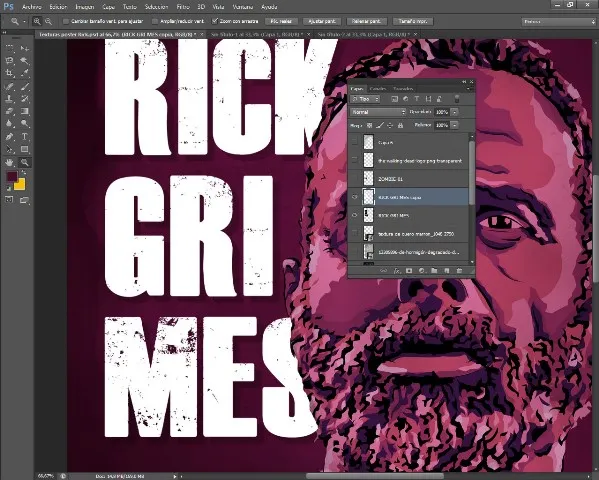Select the Move tool
This screenshot has width=599, height=480.
point(24,48)
